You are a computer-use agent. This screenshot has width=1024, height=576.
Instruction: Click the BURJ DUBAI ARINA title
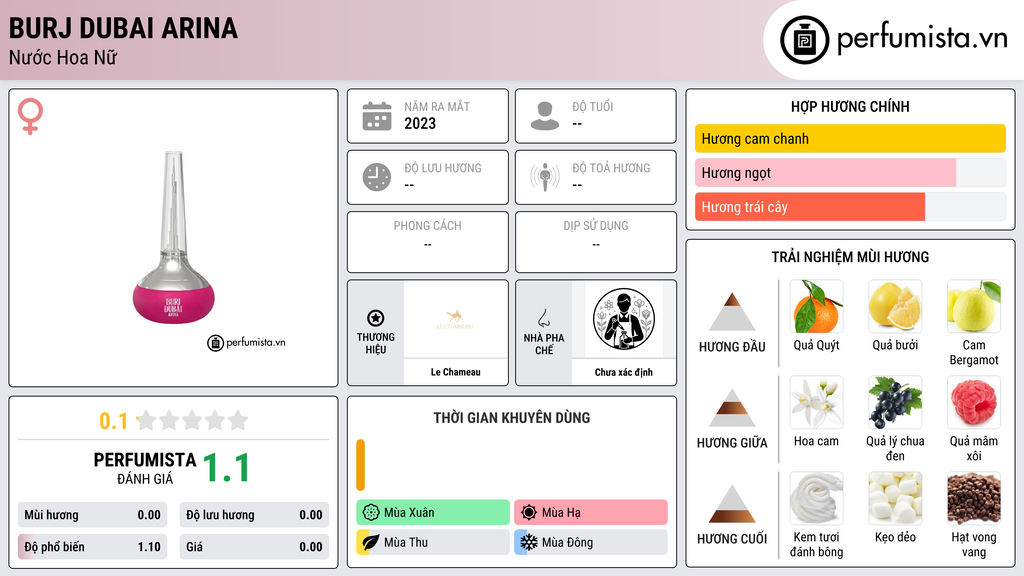(x=123, y=29)
